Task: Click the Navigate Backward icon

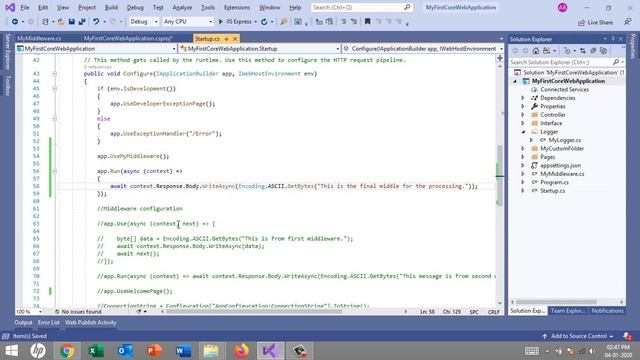Action: coord(15,22)
